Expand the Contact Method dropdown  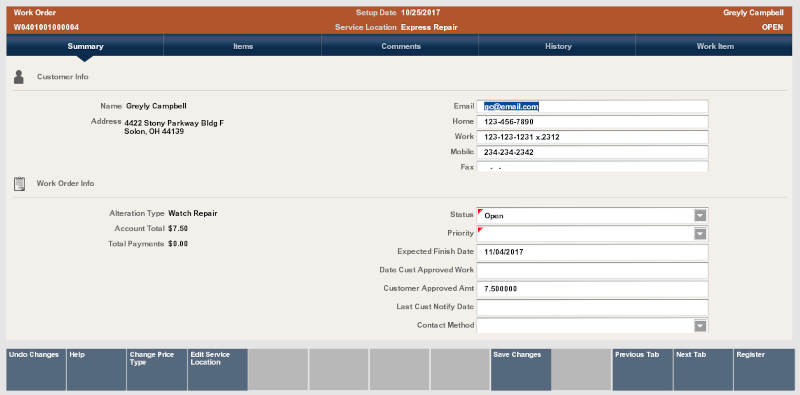(700, 326)
